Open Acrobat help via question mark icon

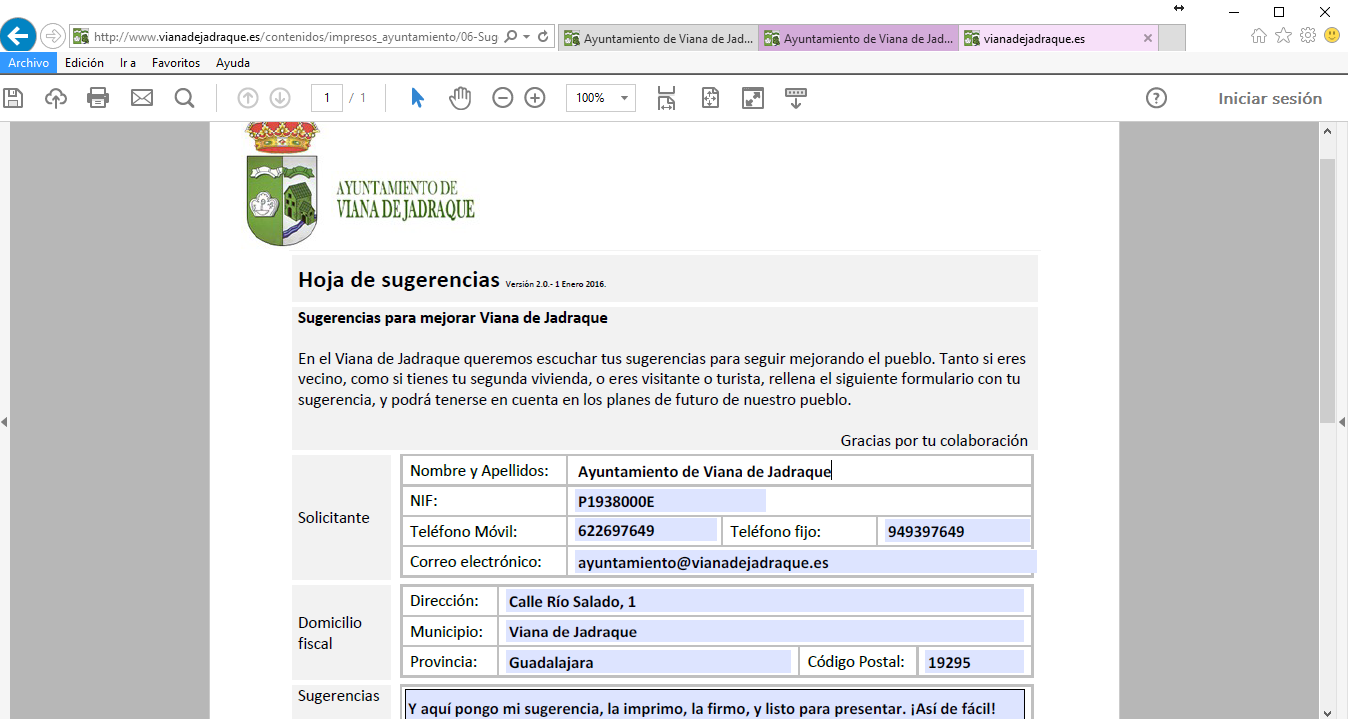point(1157,97)
